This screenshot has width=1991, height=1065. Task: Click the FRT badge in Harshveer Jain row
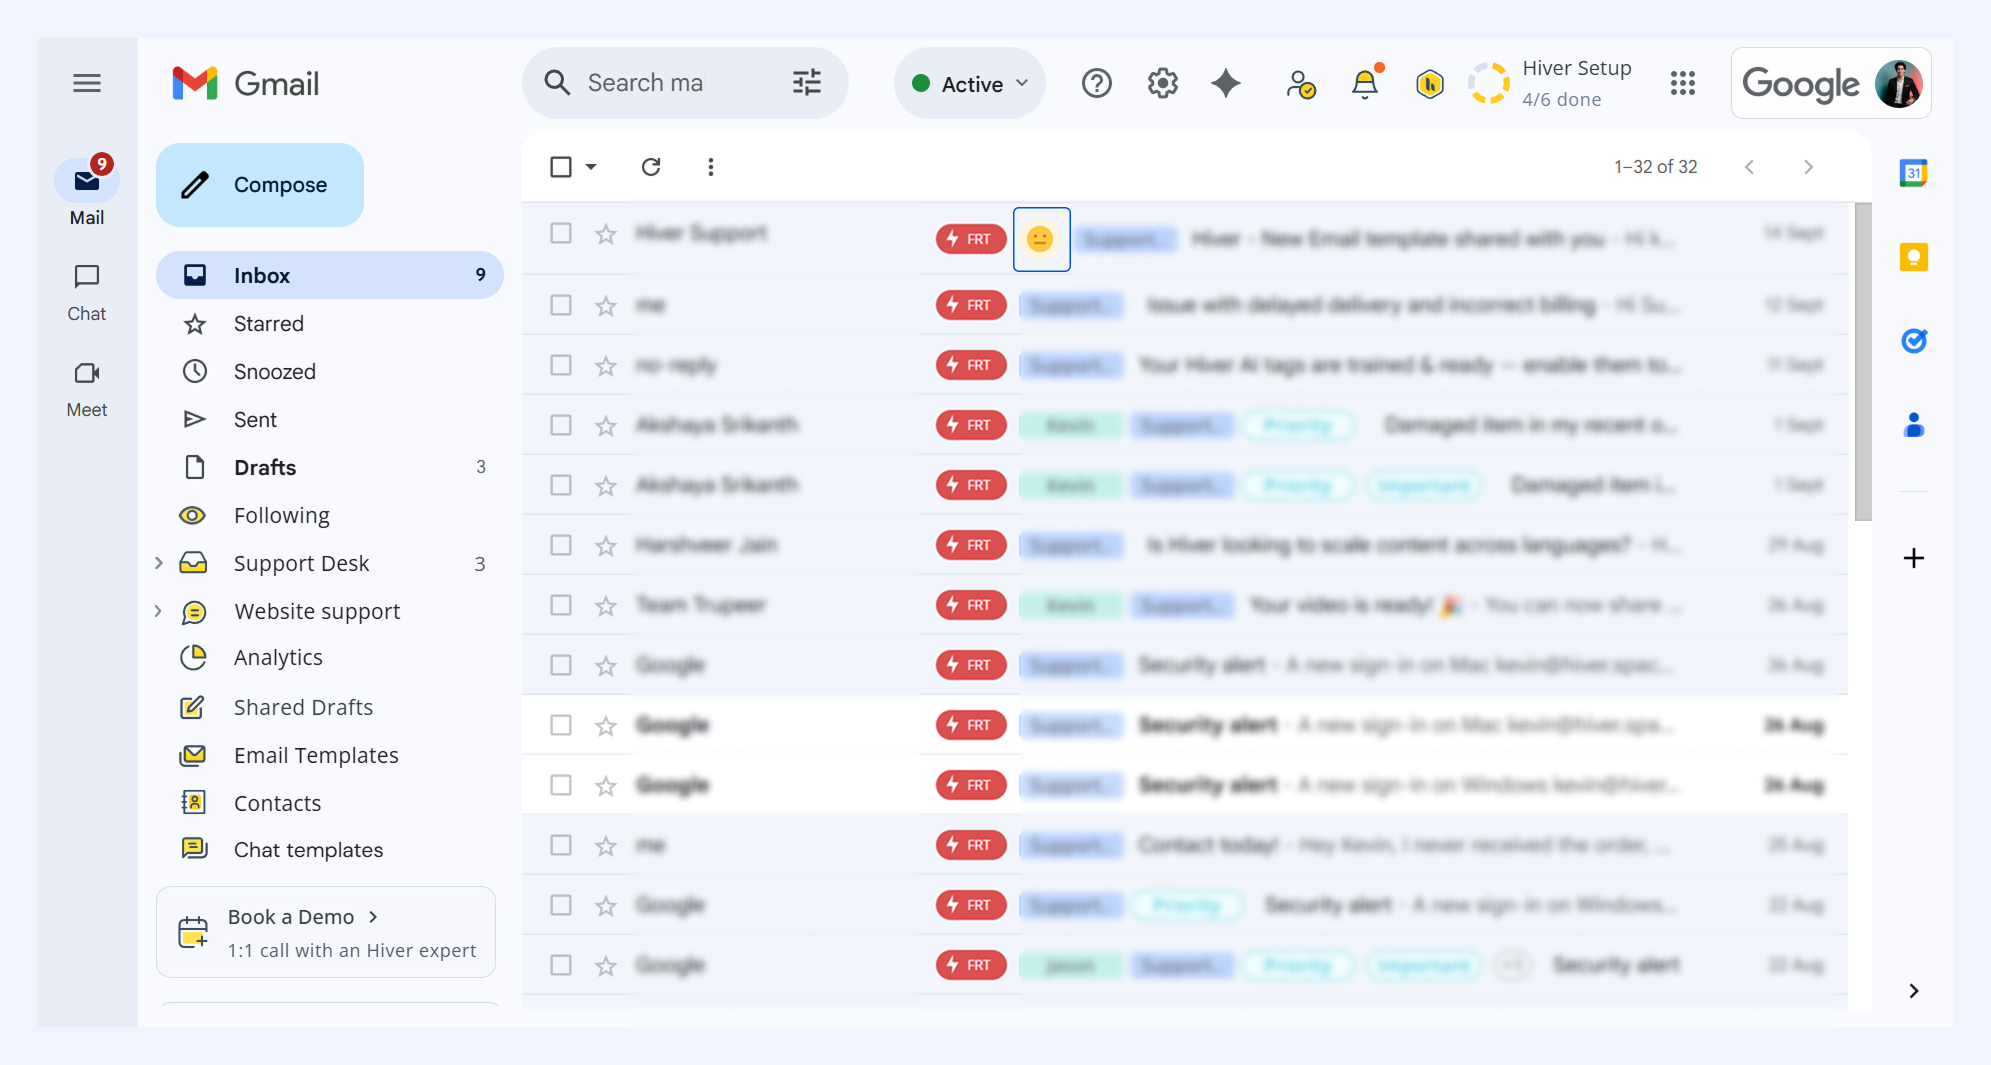click(x=971, y=545)
